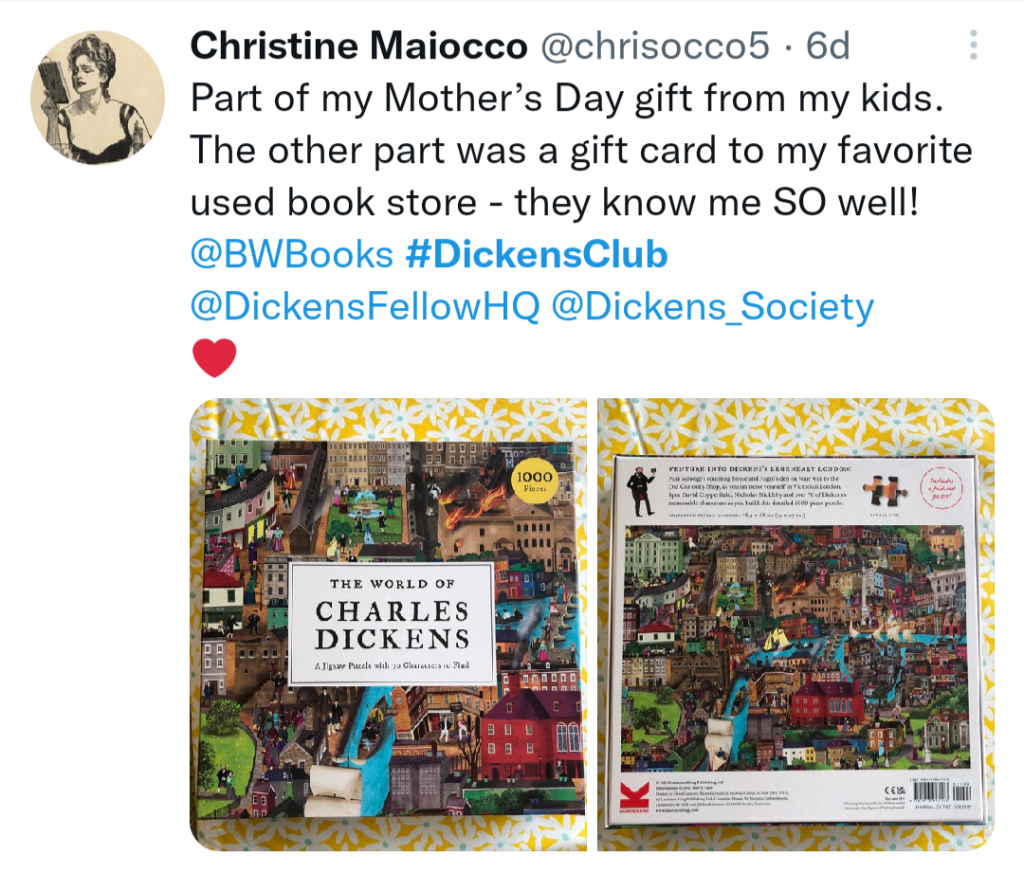This screenshot has height=872, width=1024.
Task: Open the @DickensFellowHQ mention
Action: [364, 306]
